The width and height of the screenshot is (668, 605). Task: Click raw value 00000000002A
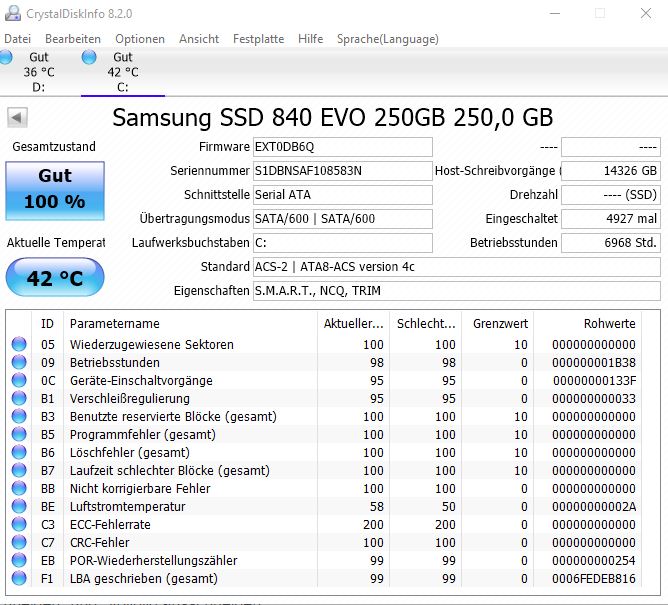[x=594, y=507]
